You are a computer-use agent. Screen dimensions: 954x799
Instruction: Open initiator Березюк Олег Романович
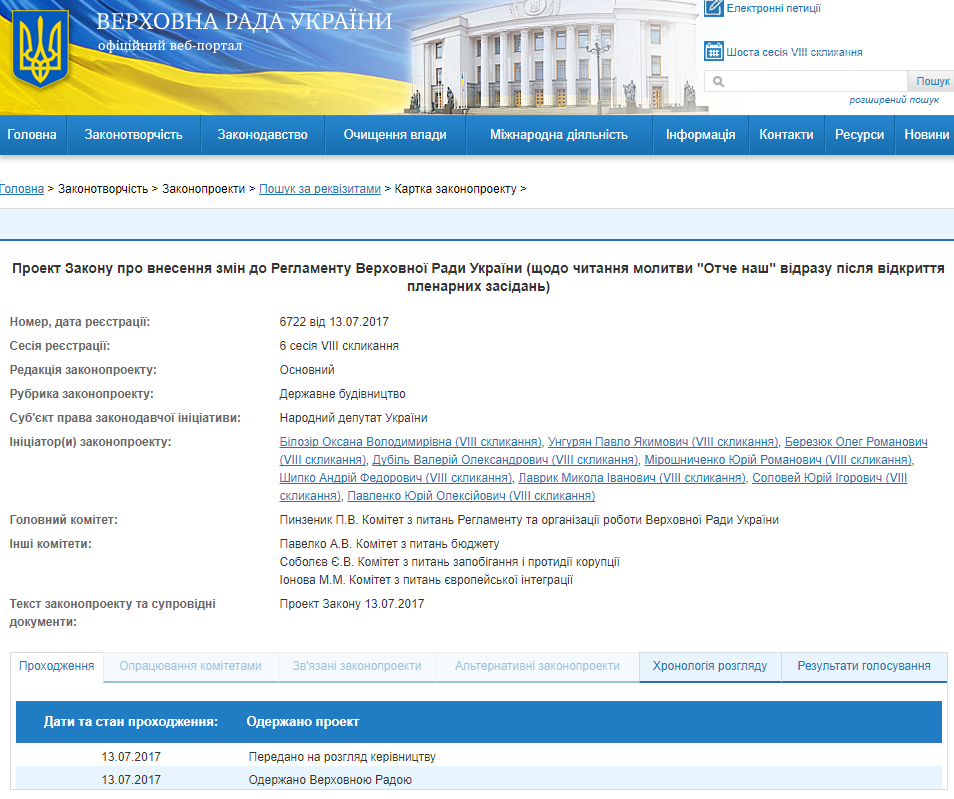click(x=856, y=442)
